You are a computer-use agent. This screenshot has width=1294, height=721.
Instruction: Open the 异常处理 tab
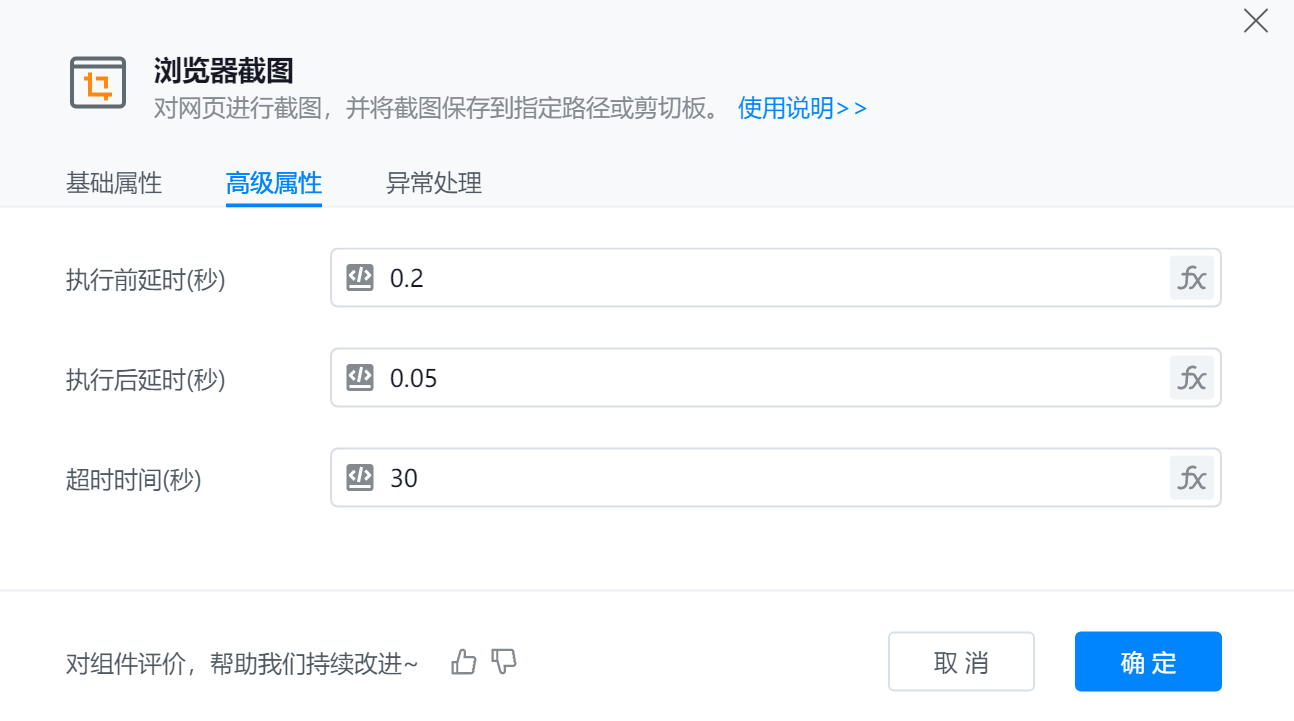point(434,183)
